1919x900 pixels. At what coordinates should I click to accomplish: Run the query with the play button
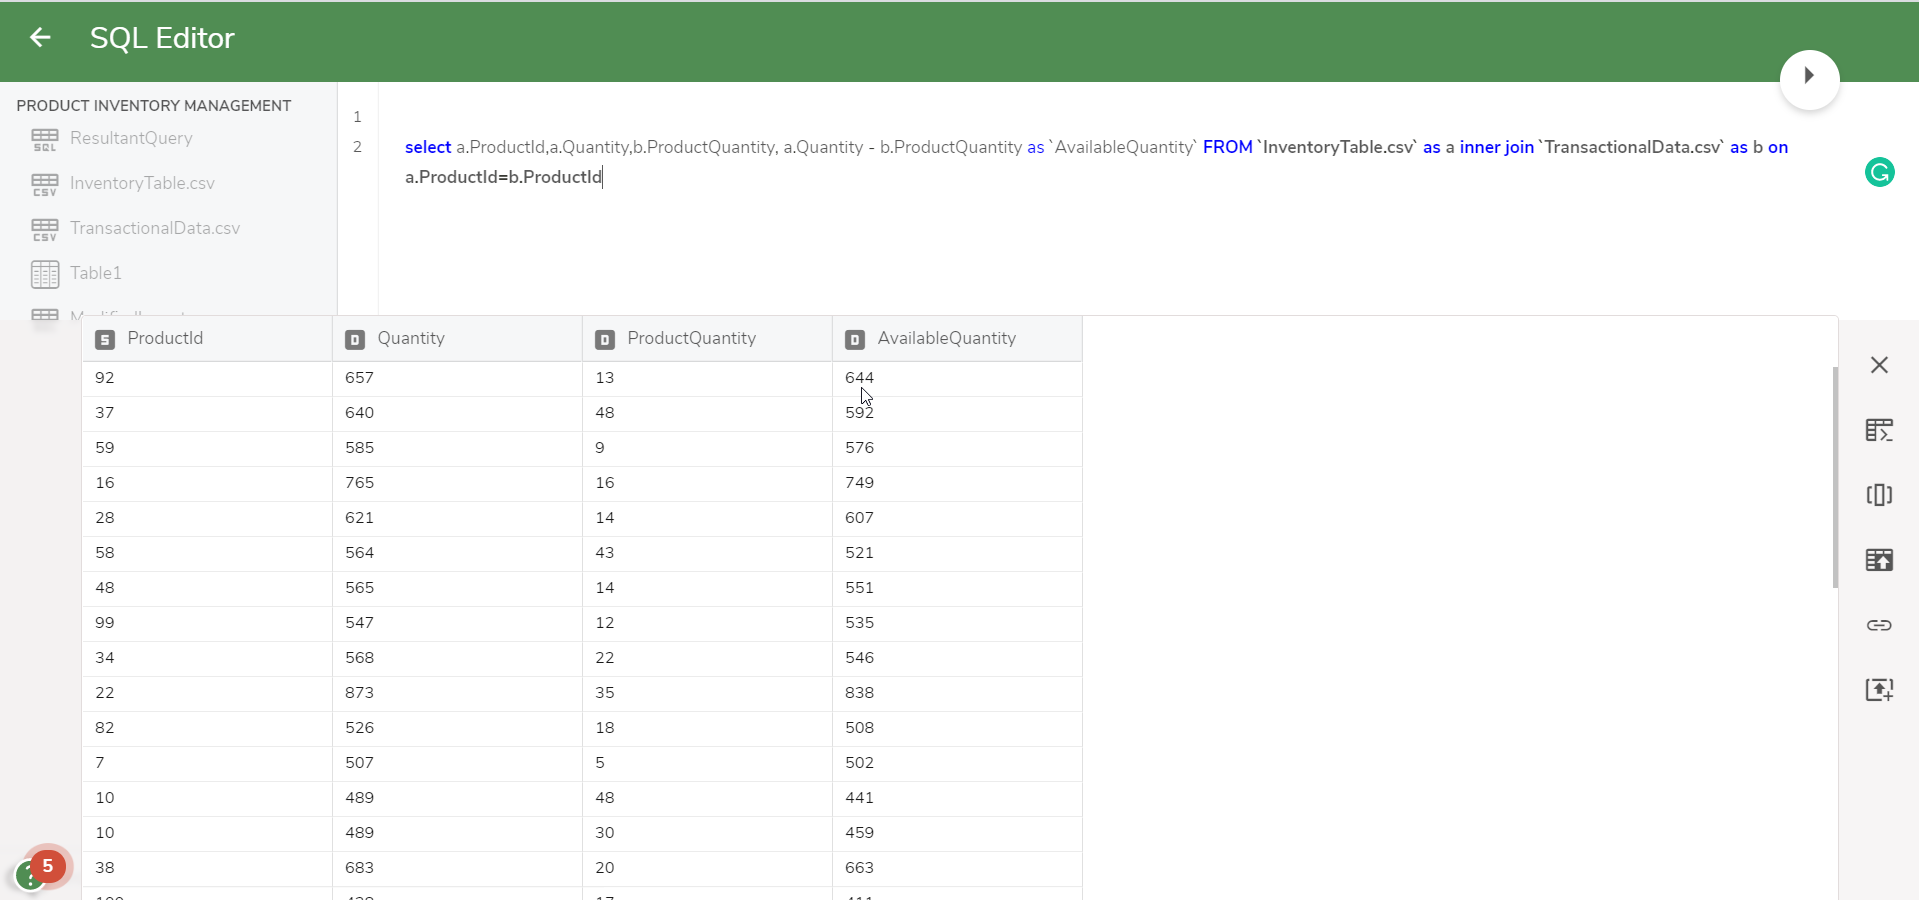pos(1808,76)
